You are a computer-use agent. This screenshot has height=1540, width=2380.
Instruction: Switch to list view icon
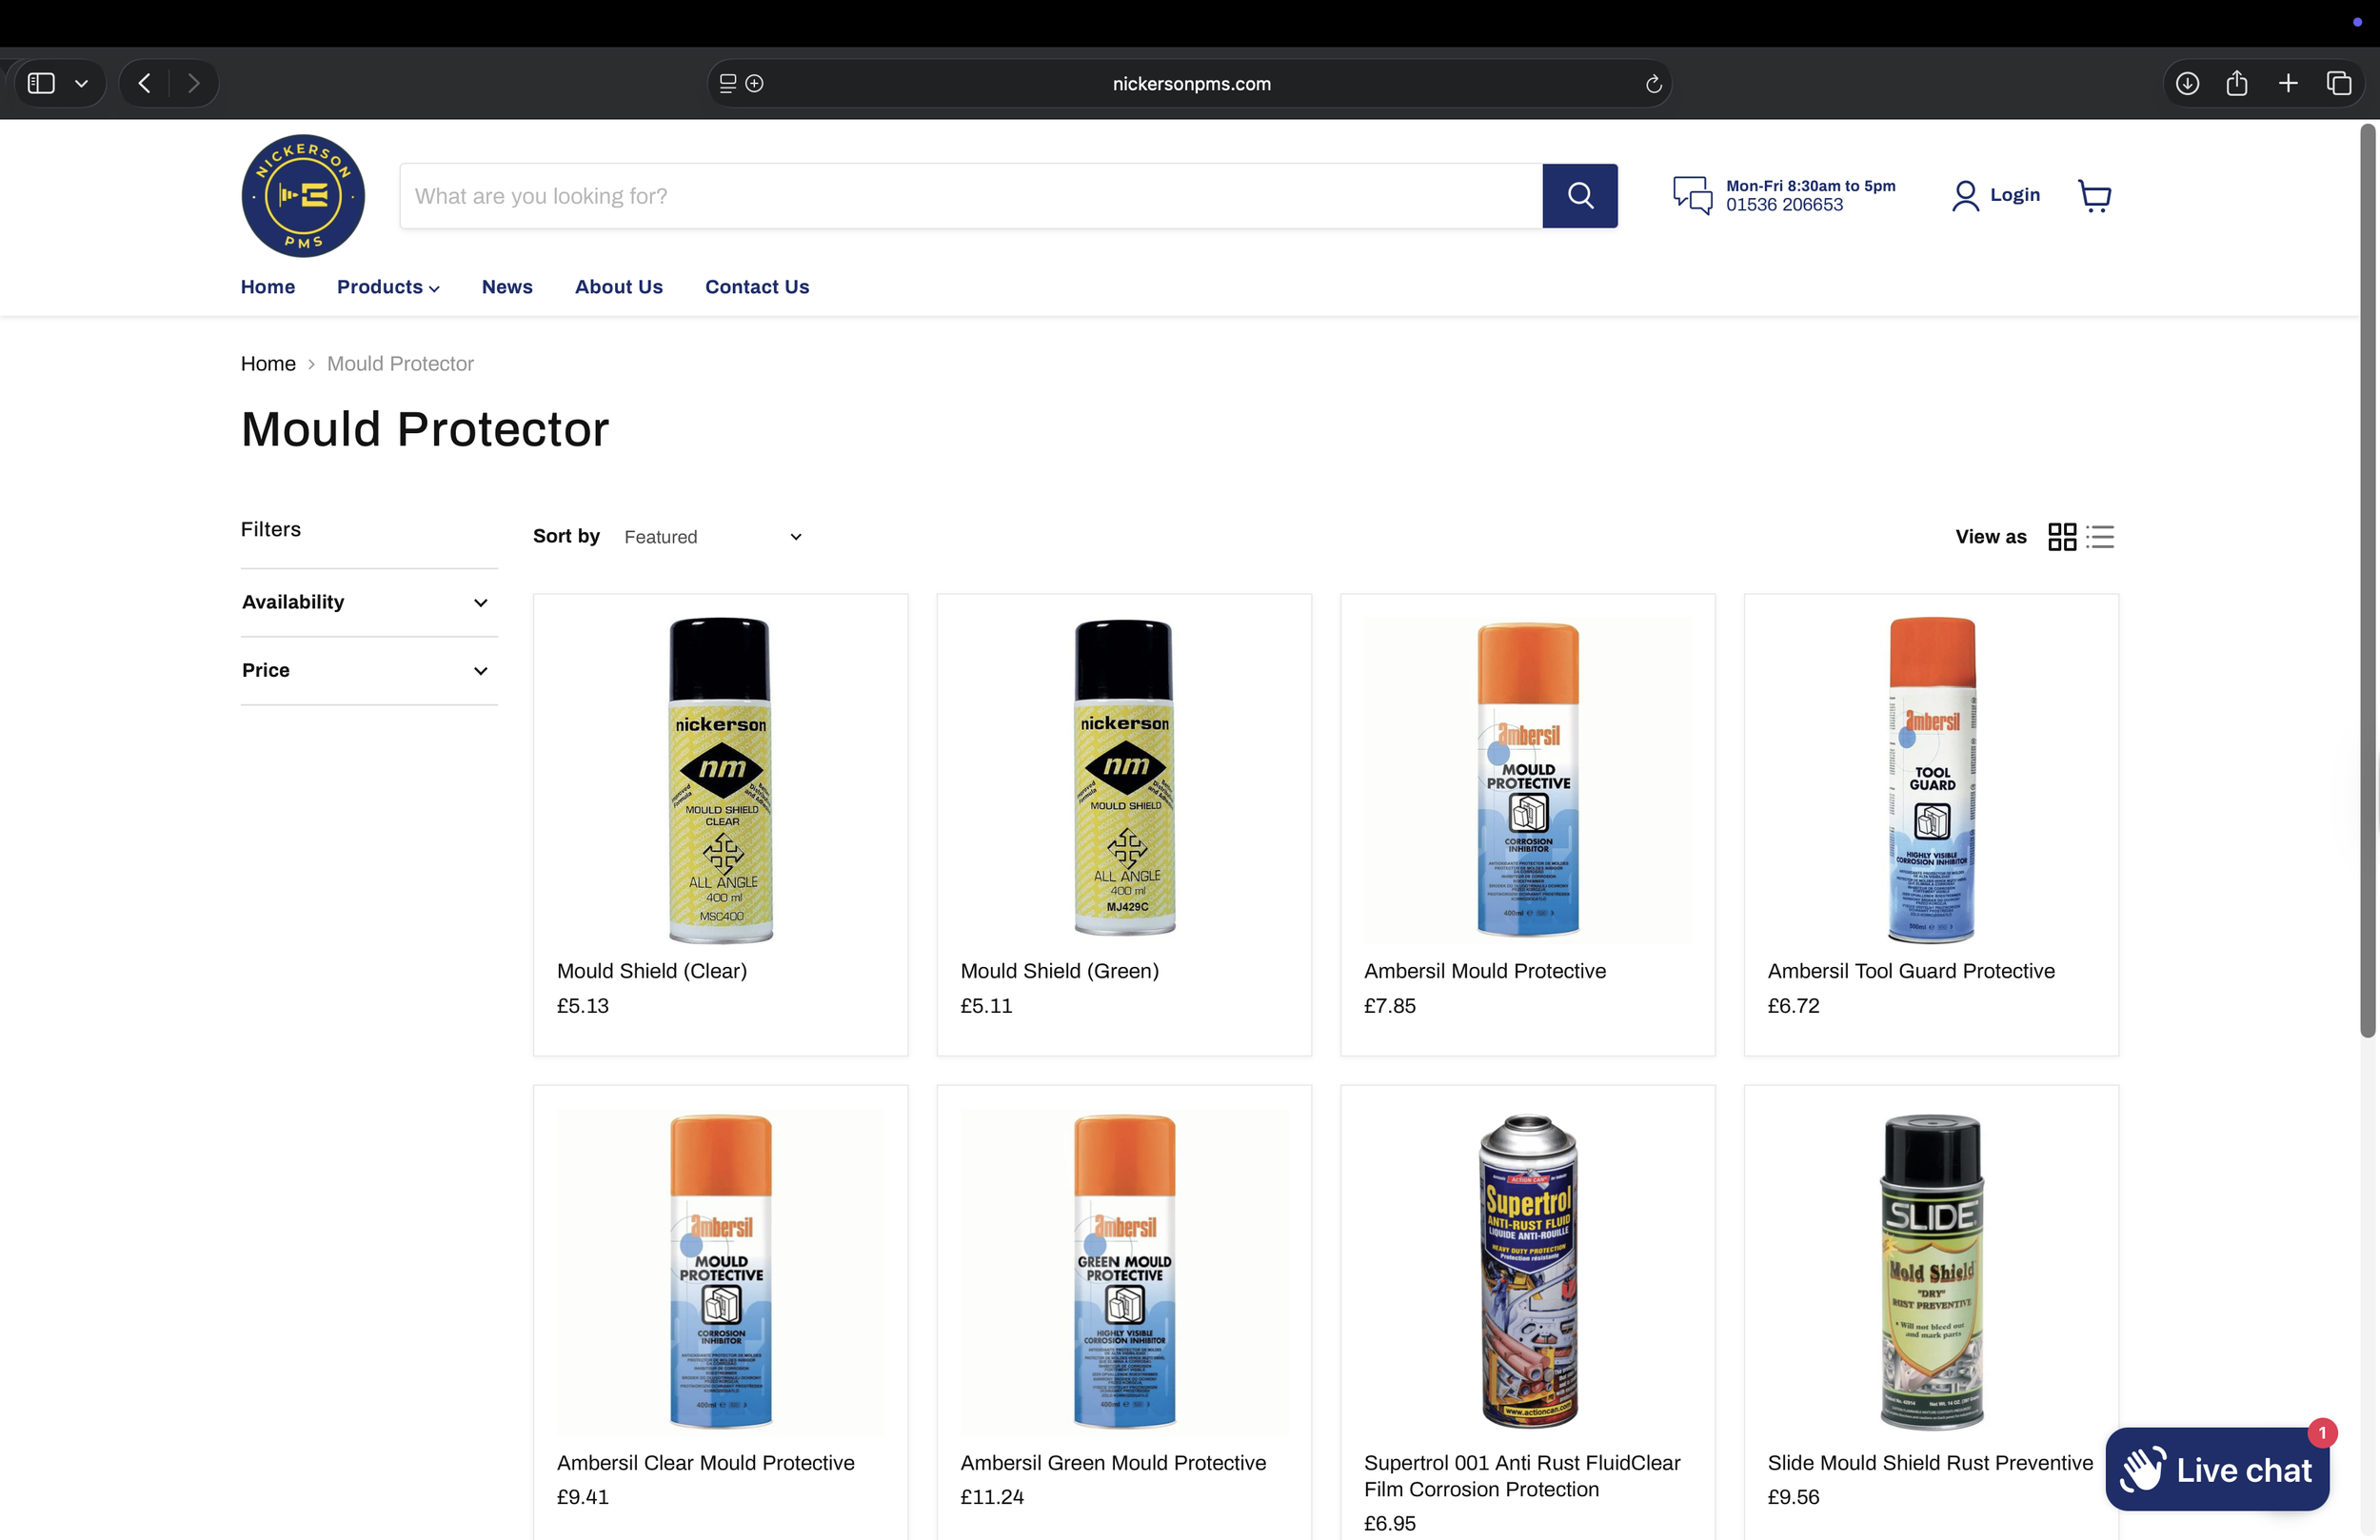point(2100,537)
